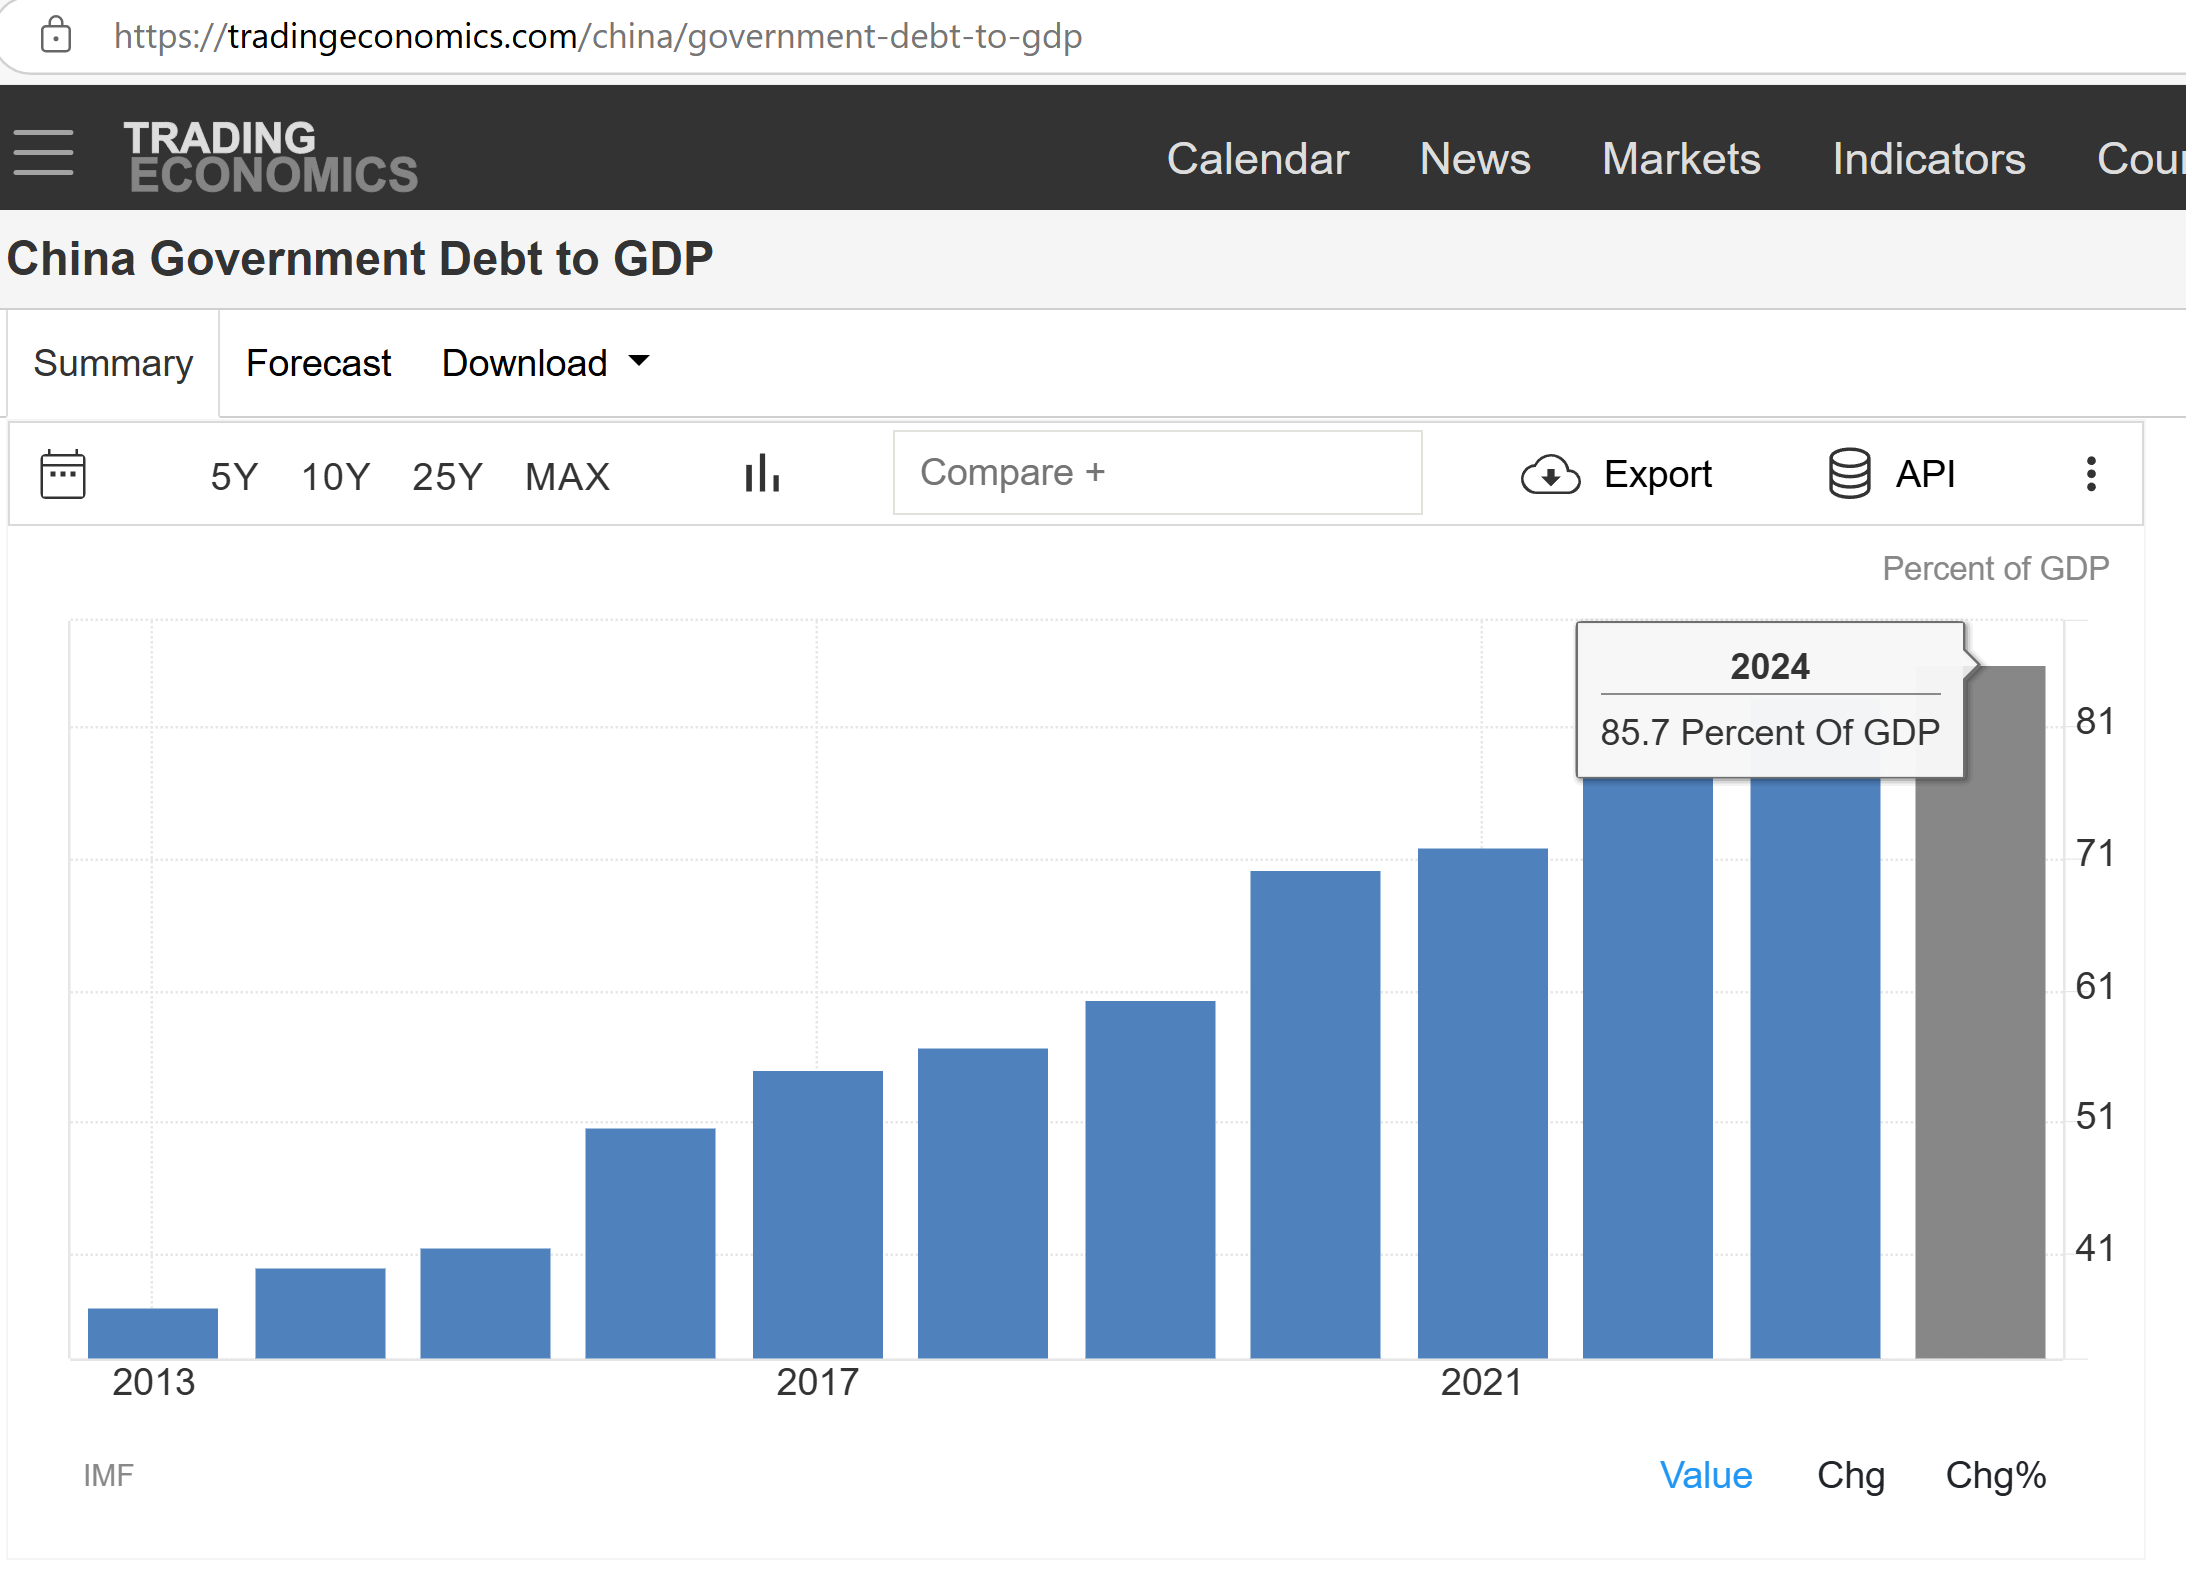Image resolution: width=2186 pixels, height=1591 pixels.
Task: Switch chart display to Value
Action: pos(1706,1476)
